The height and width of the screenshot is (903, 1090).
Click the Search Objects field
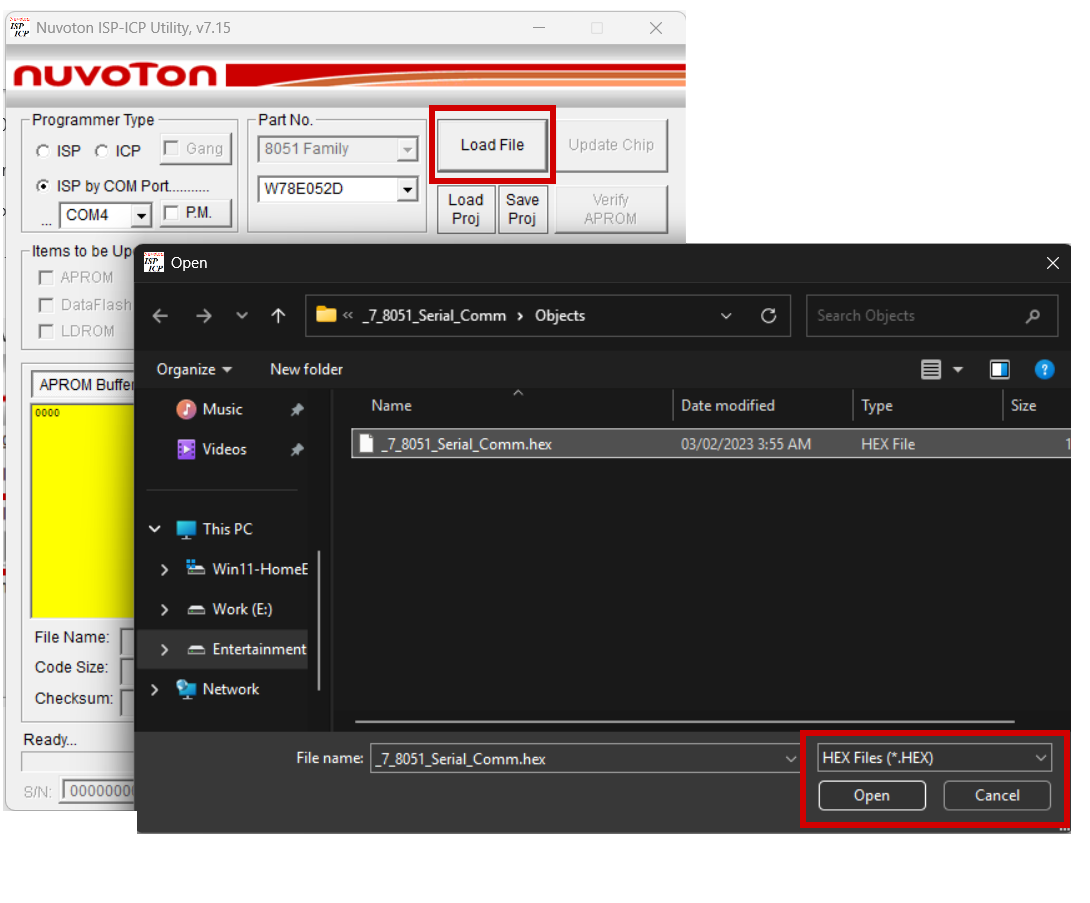(932, 316)
